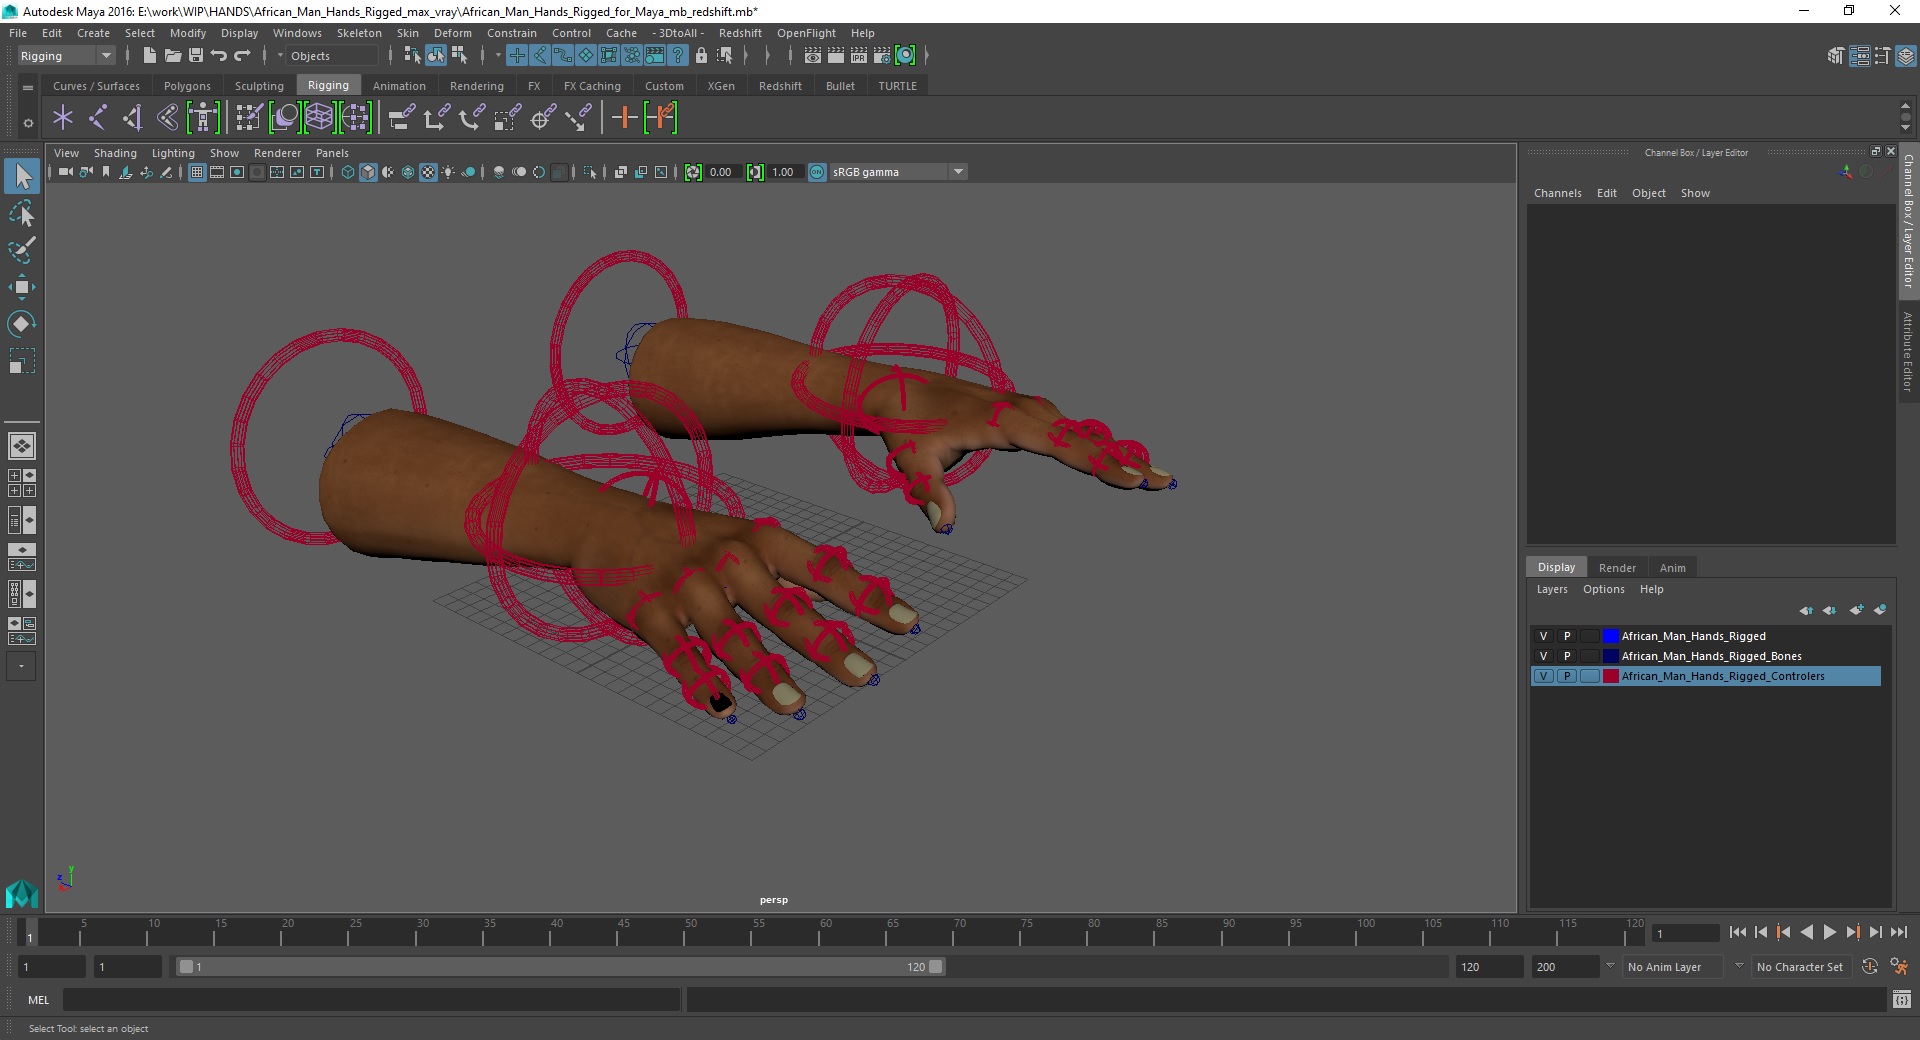Go to start of playback range

pyautogui.click(x=1738, y=932)
